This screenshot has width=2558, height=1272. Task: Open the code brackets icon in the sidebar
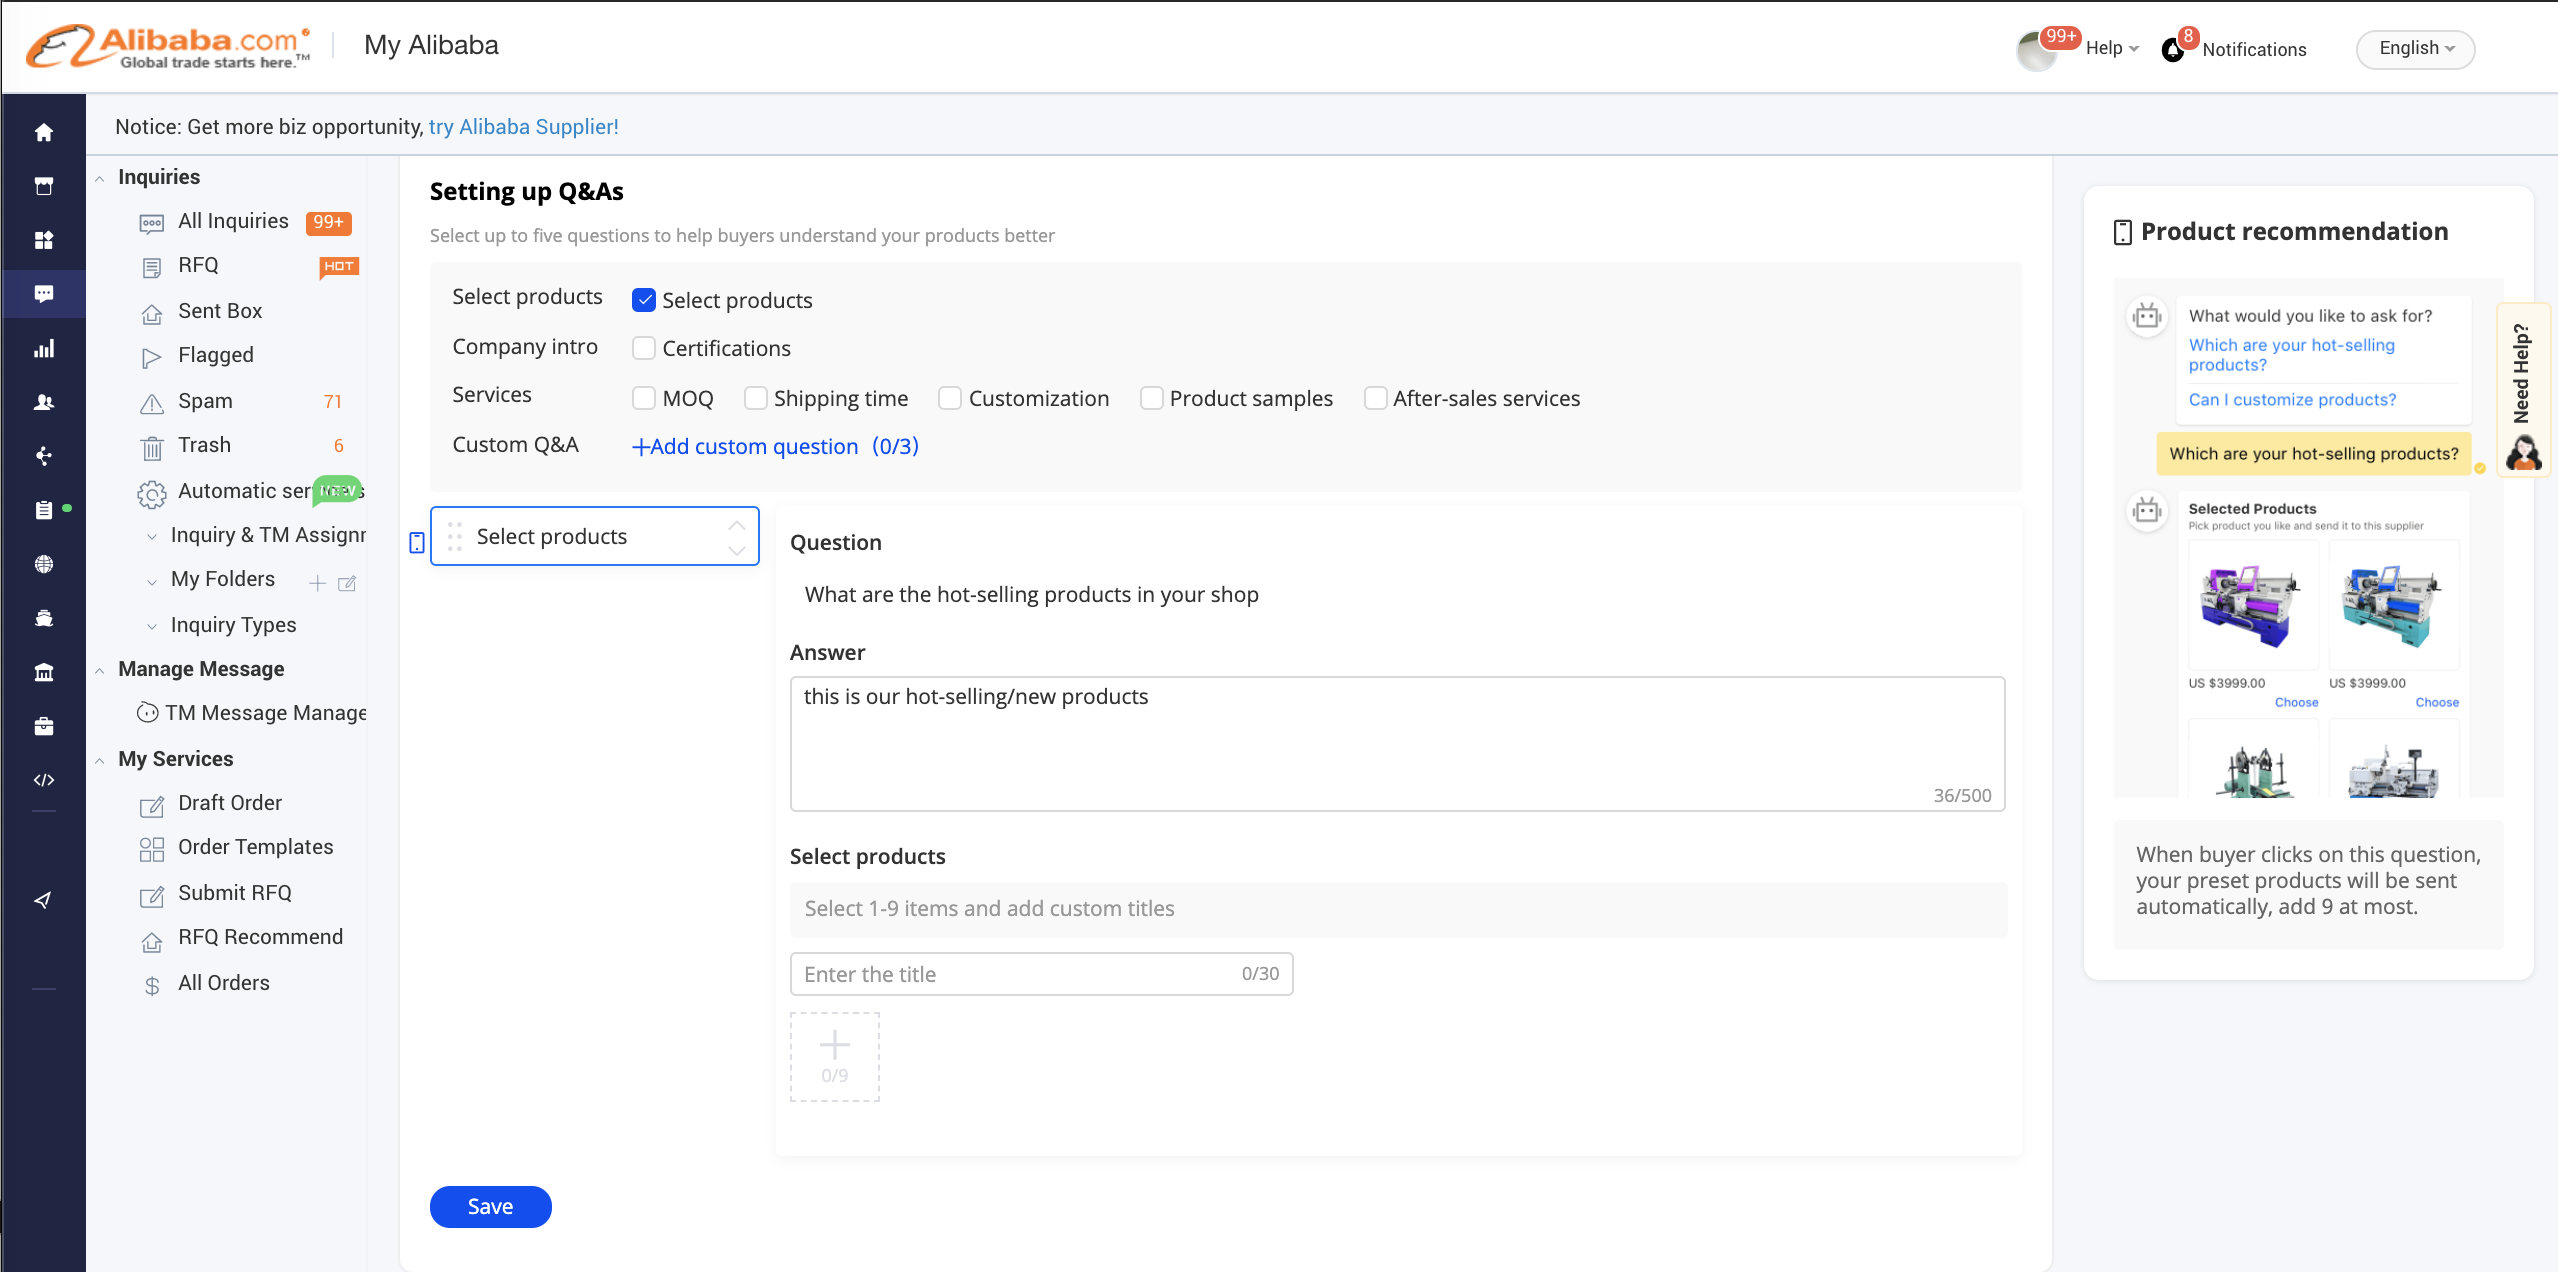(44, 780)
